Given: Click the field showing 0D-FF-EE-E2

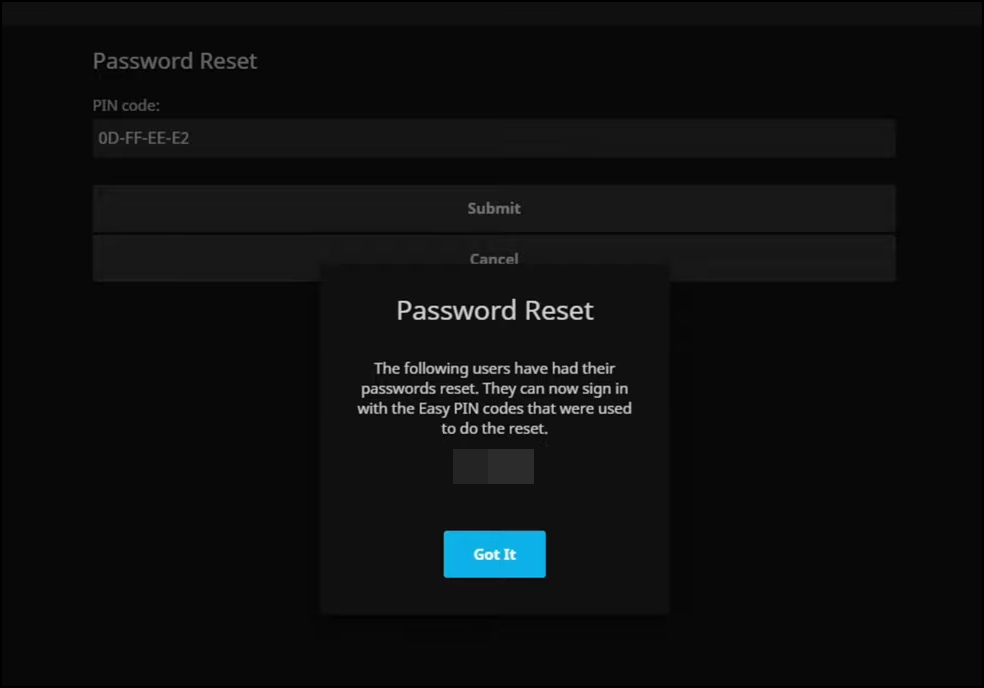Looking at the screenshot, I should 494,138.
